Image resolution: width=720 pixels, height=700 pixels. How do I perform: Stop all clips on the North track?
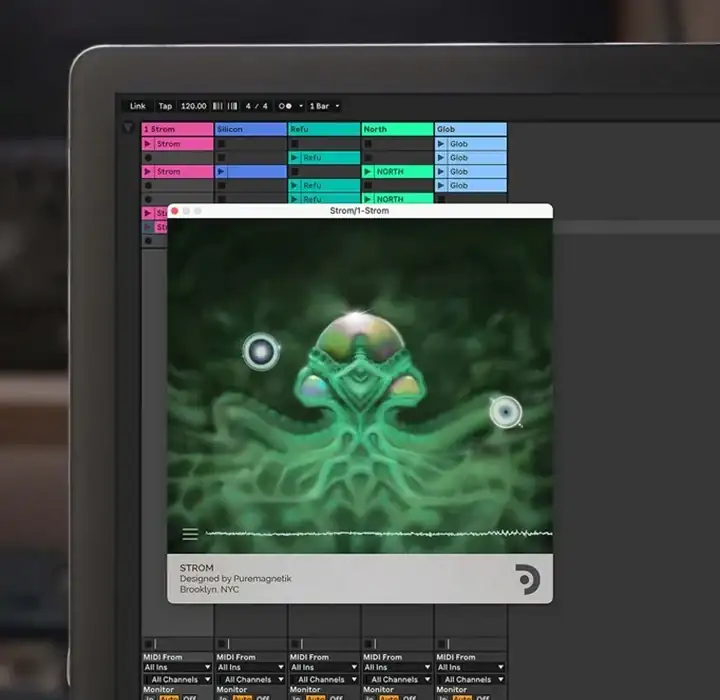click(x=368, y=644)
